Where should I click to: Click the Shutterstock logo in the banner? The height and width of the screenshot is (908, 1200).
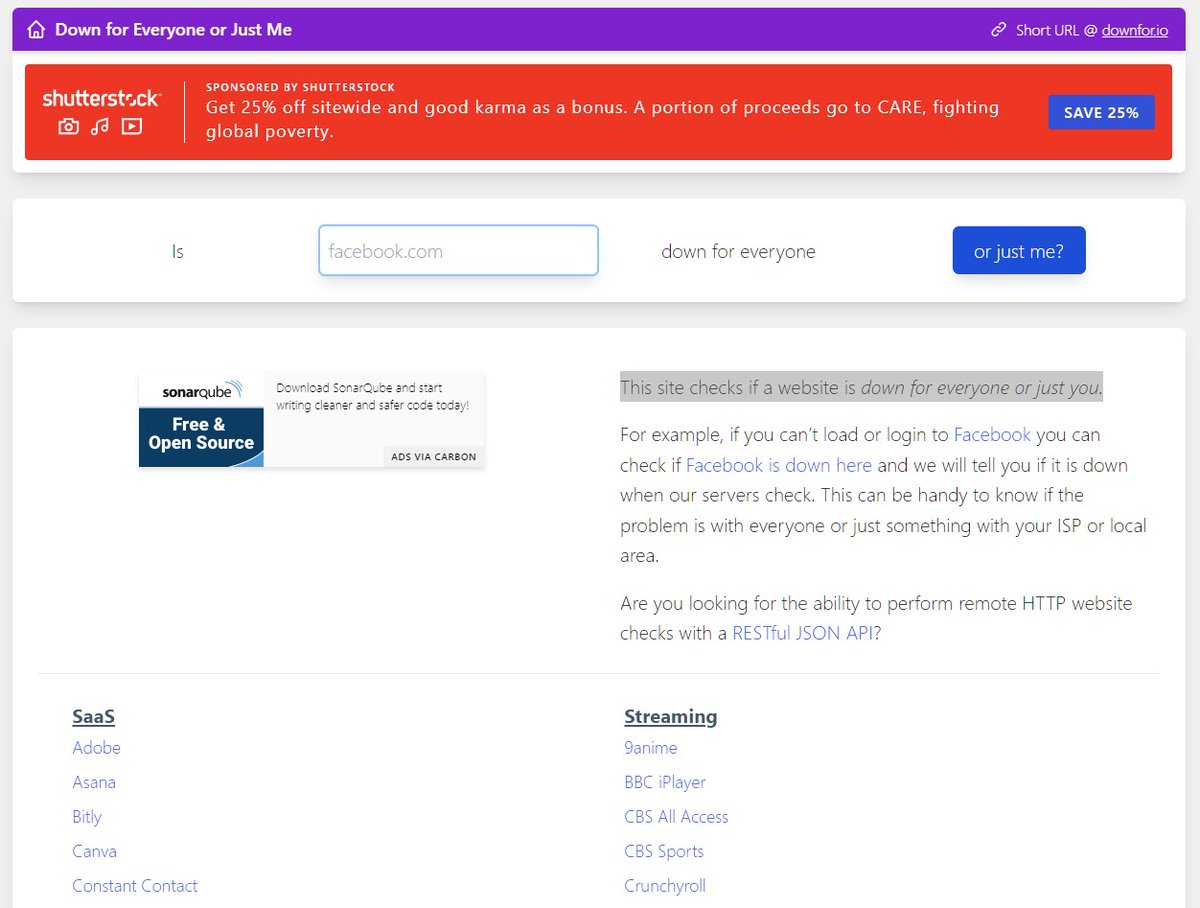tap(101, 98)
